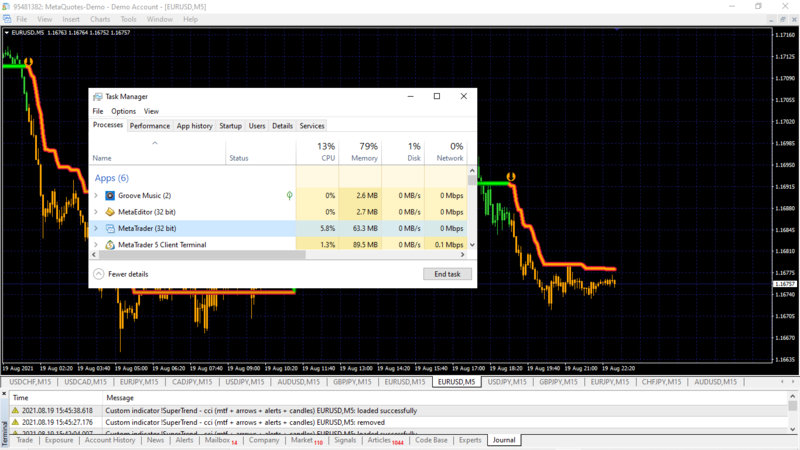800x450 pixels.
Task: Switch to the Services tab
Action: [312, 126]
